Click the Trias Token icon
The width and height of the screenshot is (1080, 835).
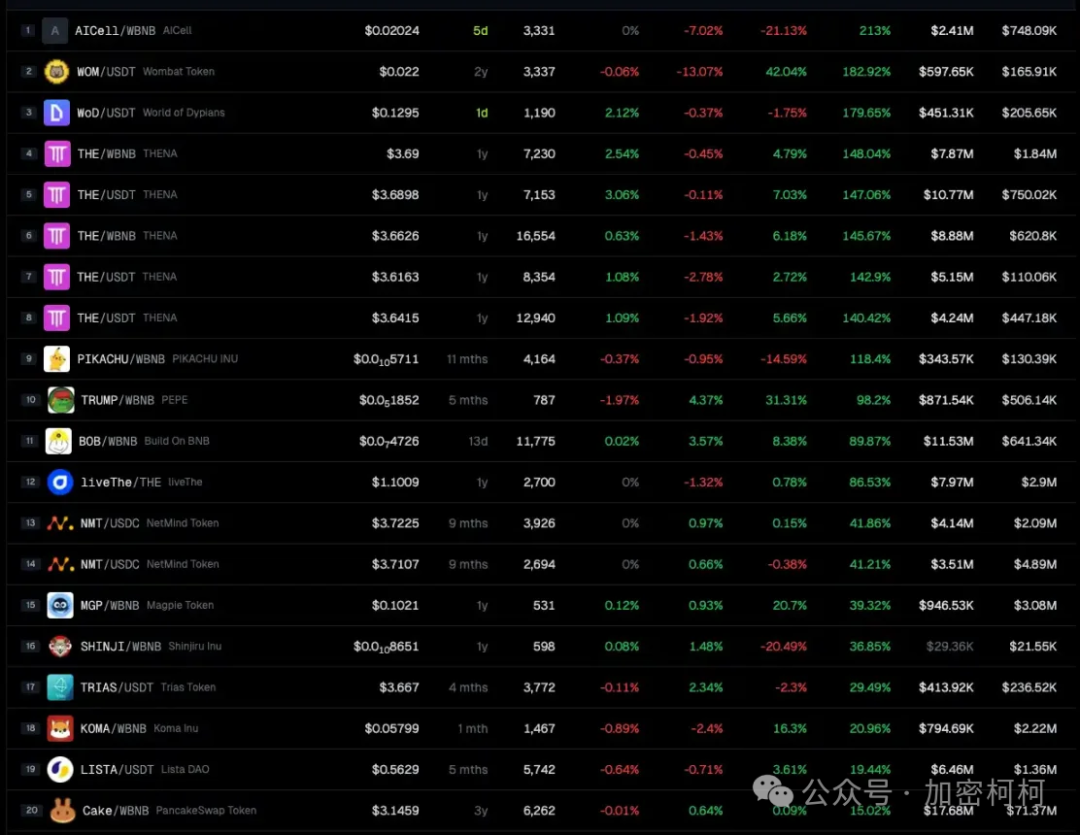pyautogui.click(x=60, y=687)
